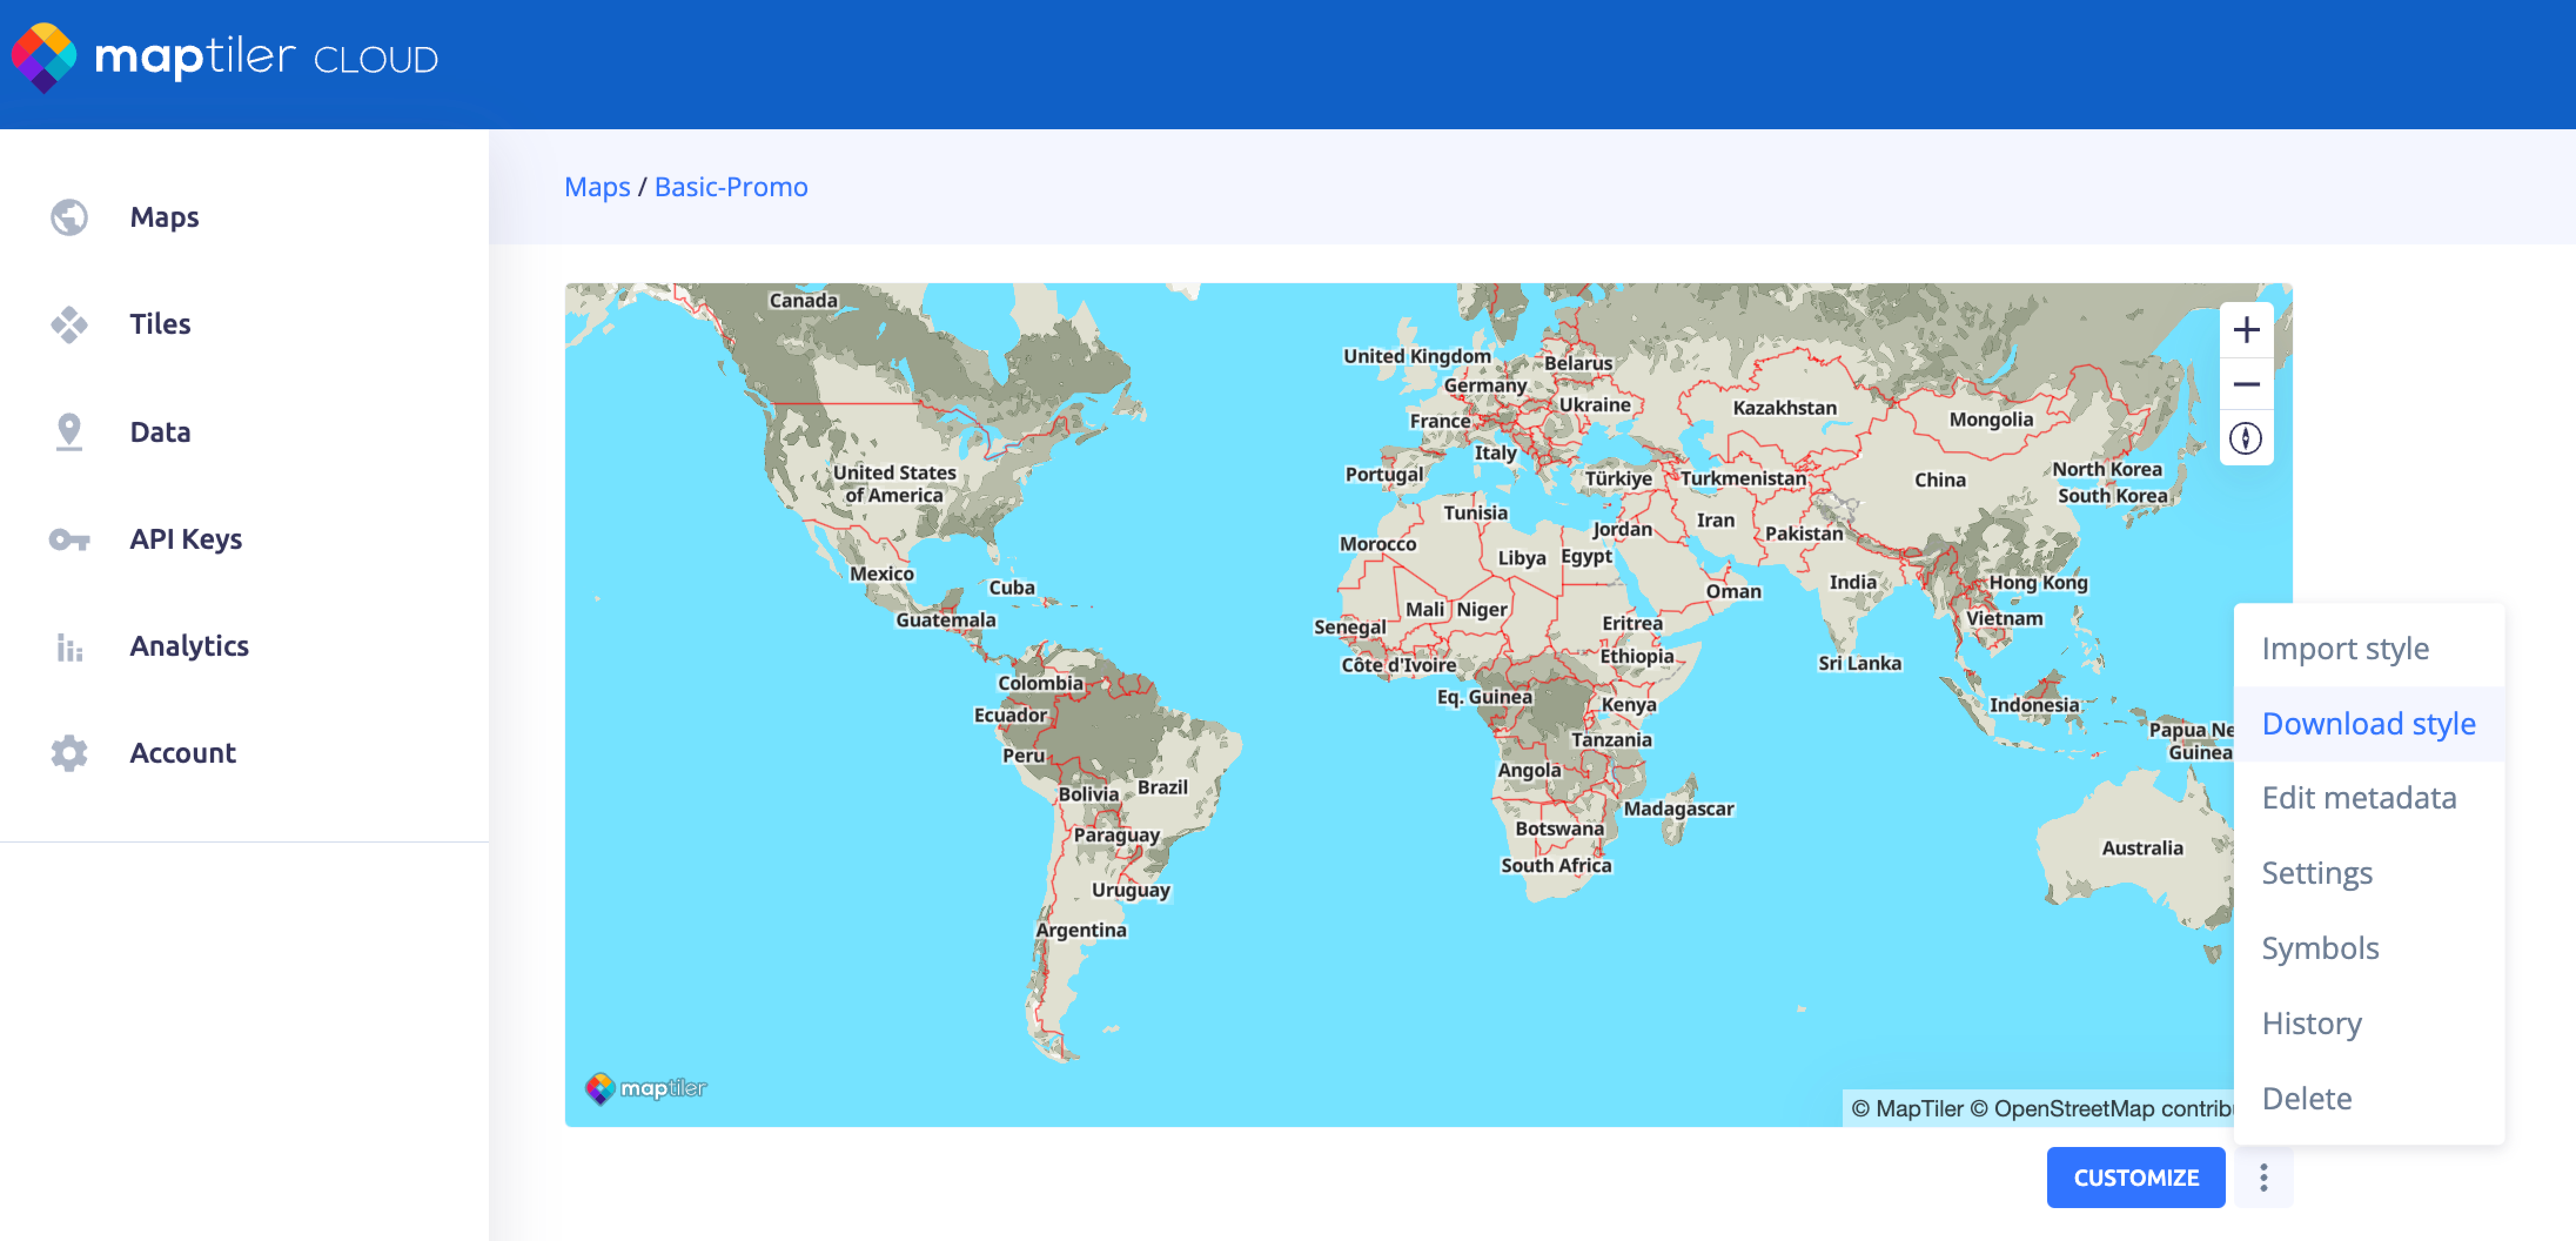Click the Data location pin icon
Viewport: 2576px width, 1241px height.
[69, 432]
